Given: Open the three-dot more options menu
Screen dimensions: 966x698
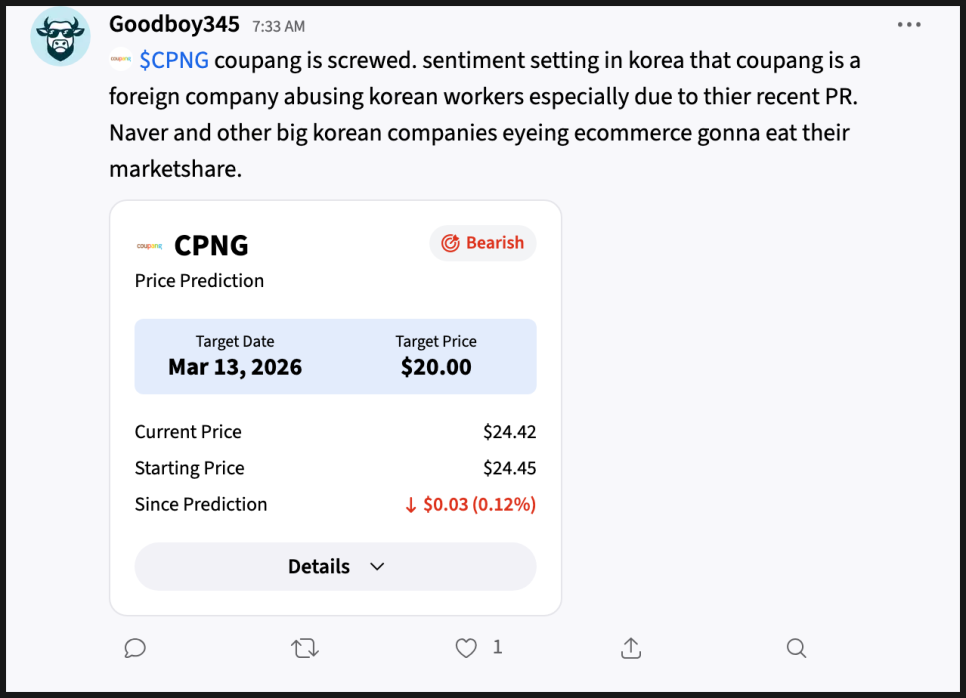Looking at the screenshot, I should pyautogui.click(x=909, y=25).
